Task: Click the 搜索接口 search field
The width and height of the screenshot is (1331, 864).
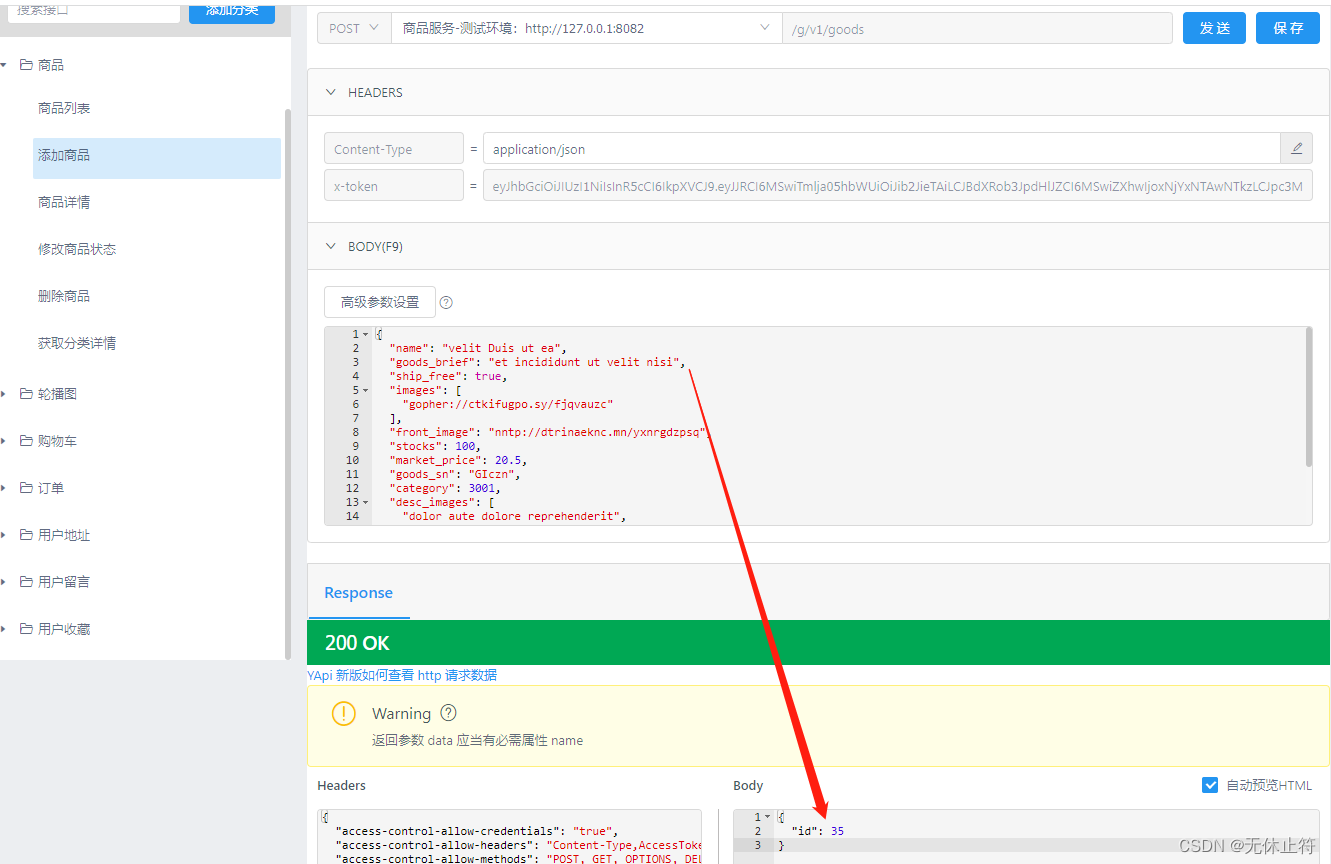Action: [92, 10]
